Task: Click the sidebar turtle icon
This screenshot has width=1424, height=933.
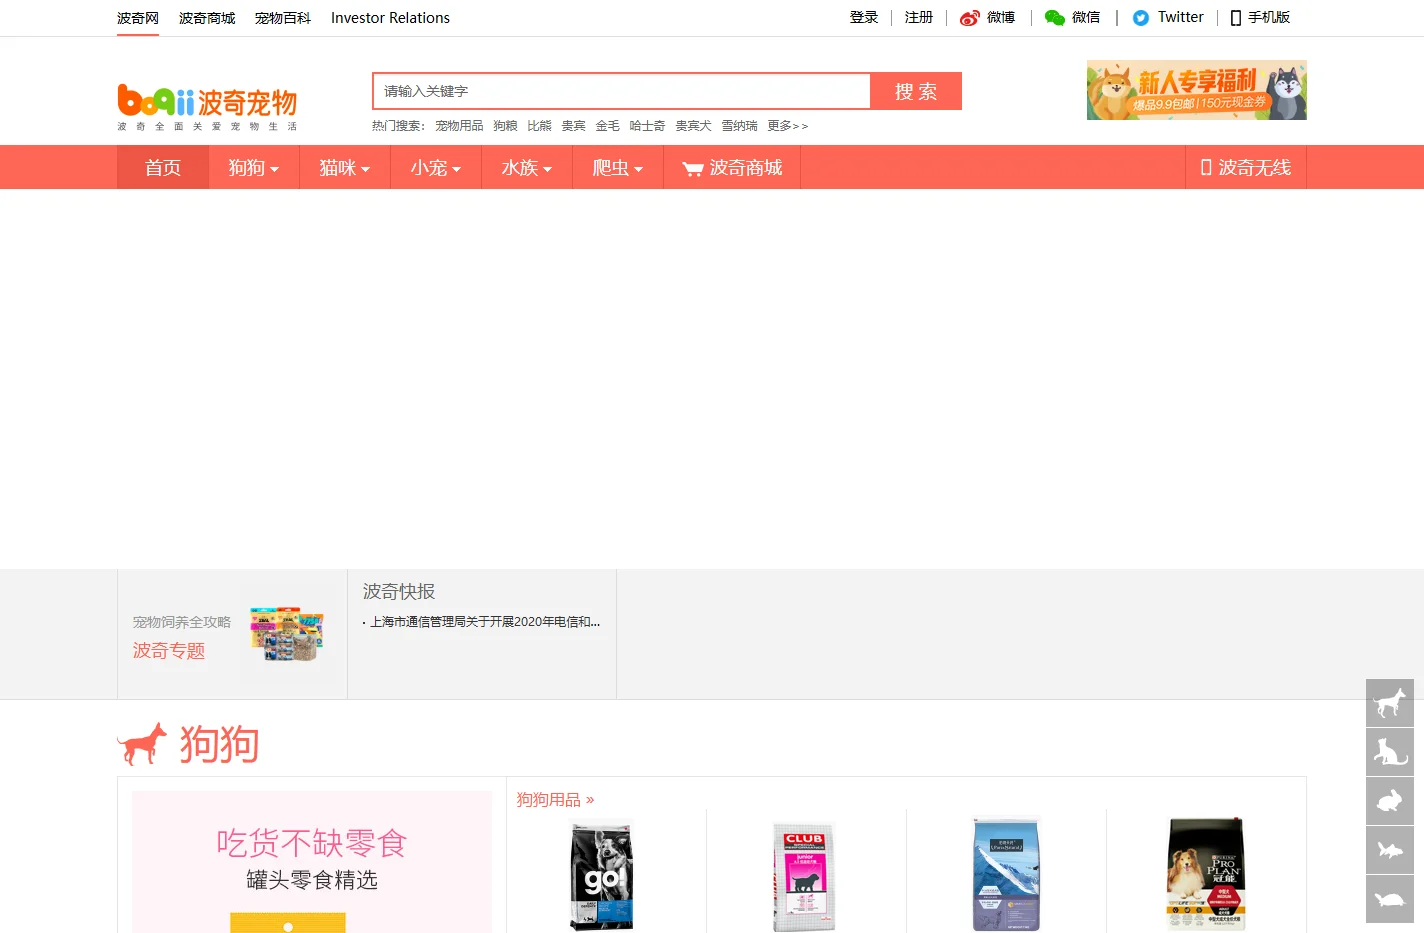Action: coord(1390,899)
